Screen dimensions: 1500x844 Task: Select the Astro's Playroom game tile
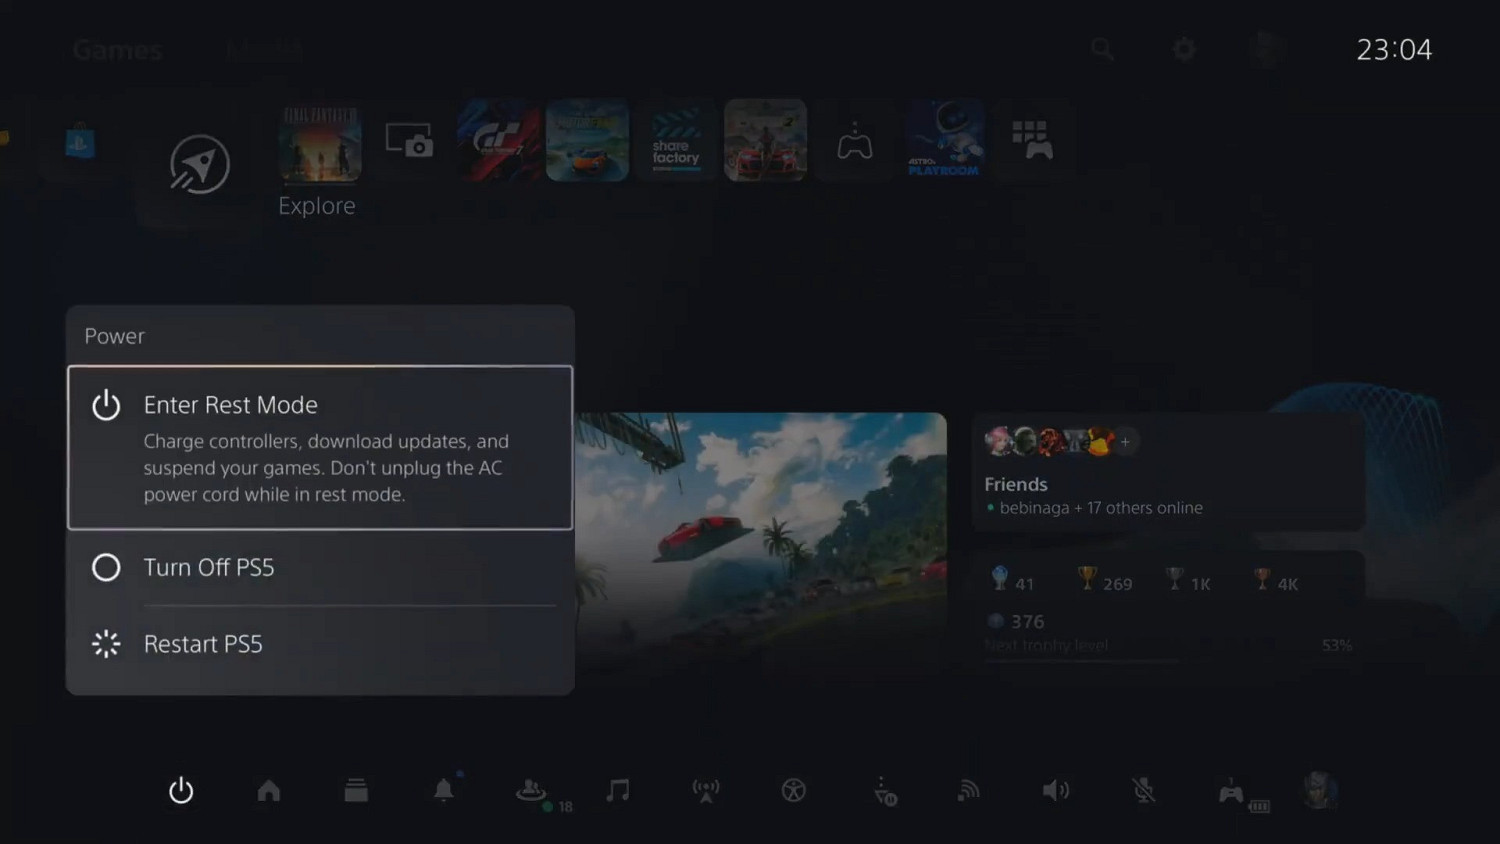coord(944,140)
